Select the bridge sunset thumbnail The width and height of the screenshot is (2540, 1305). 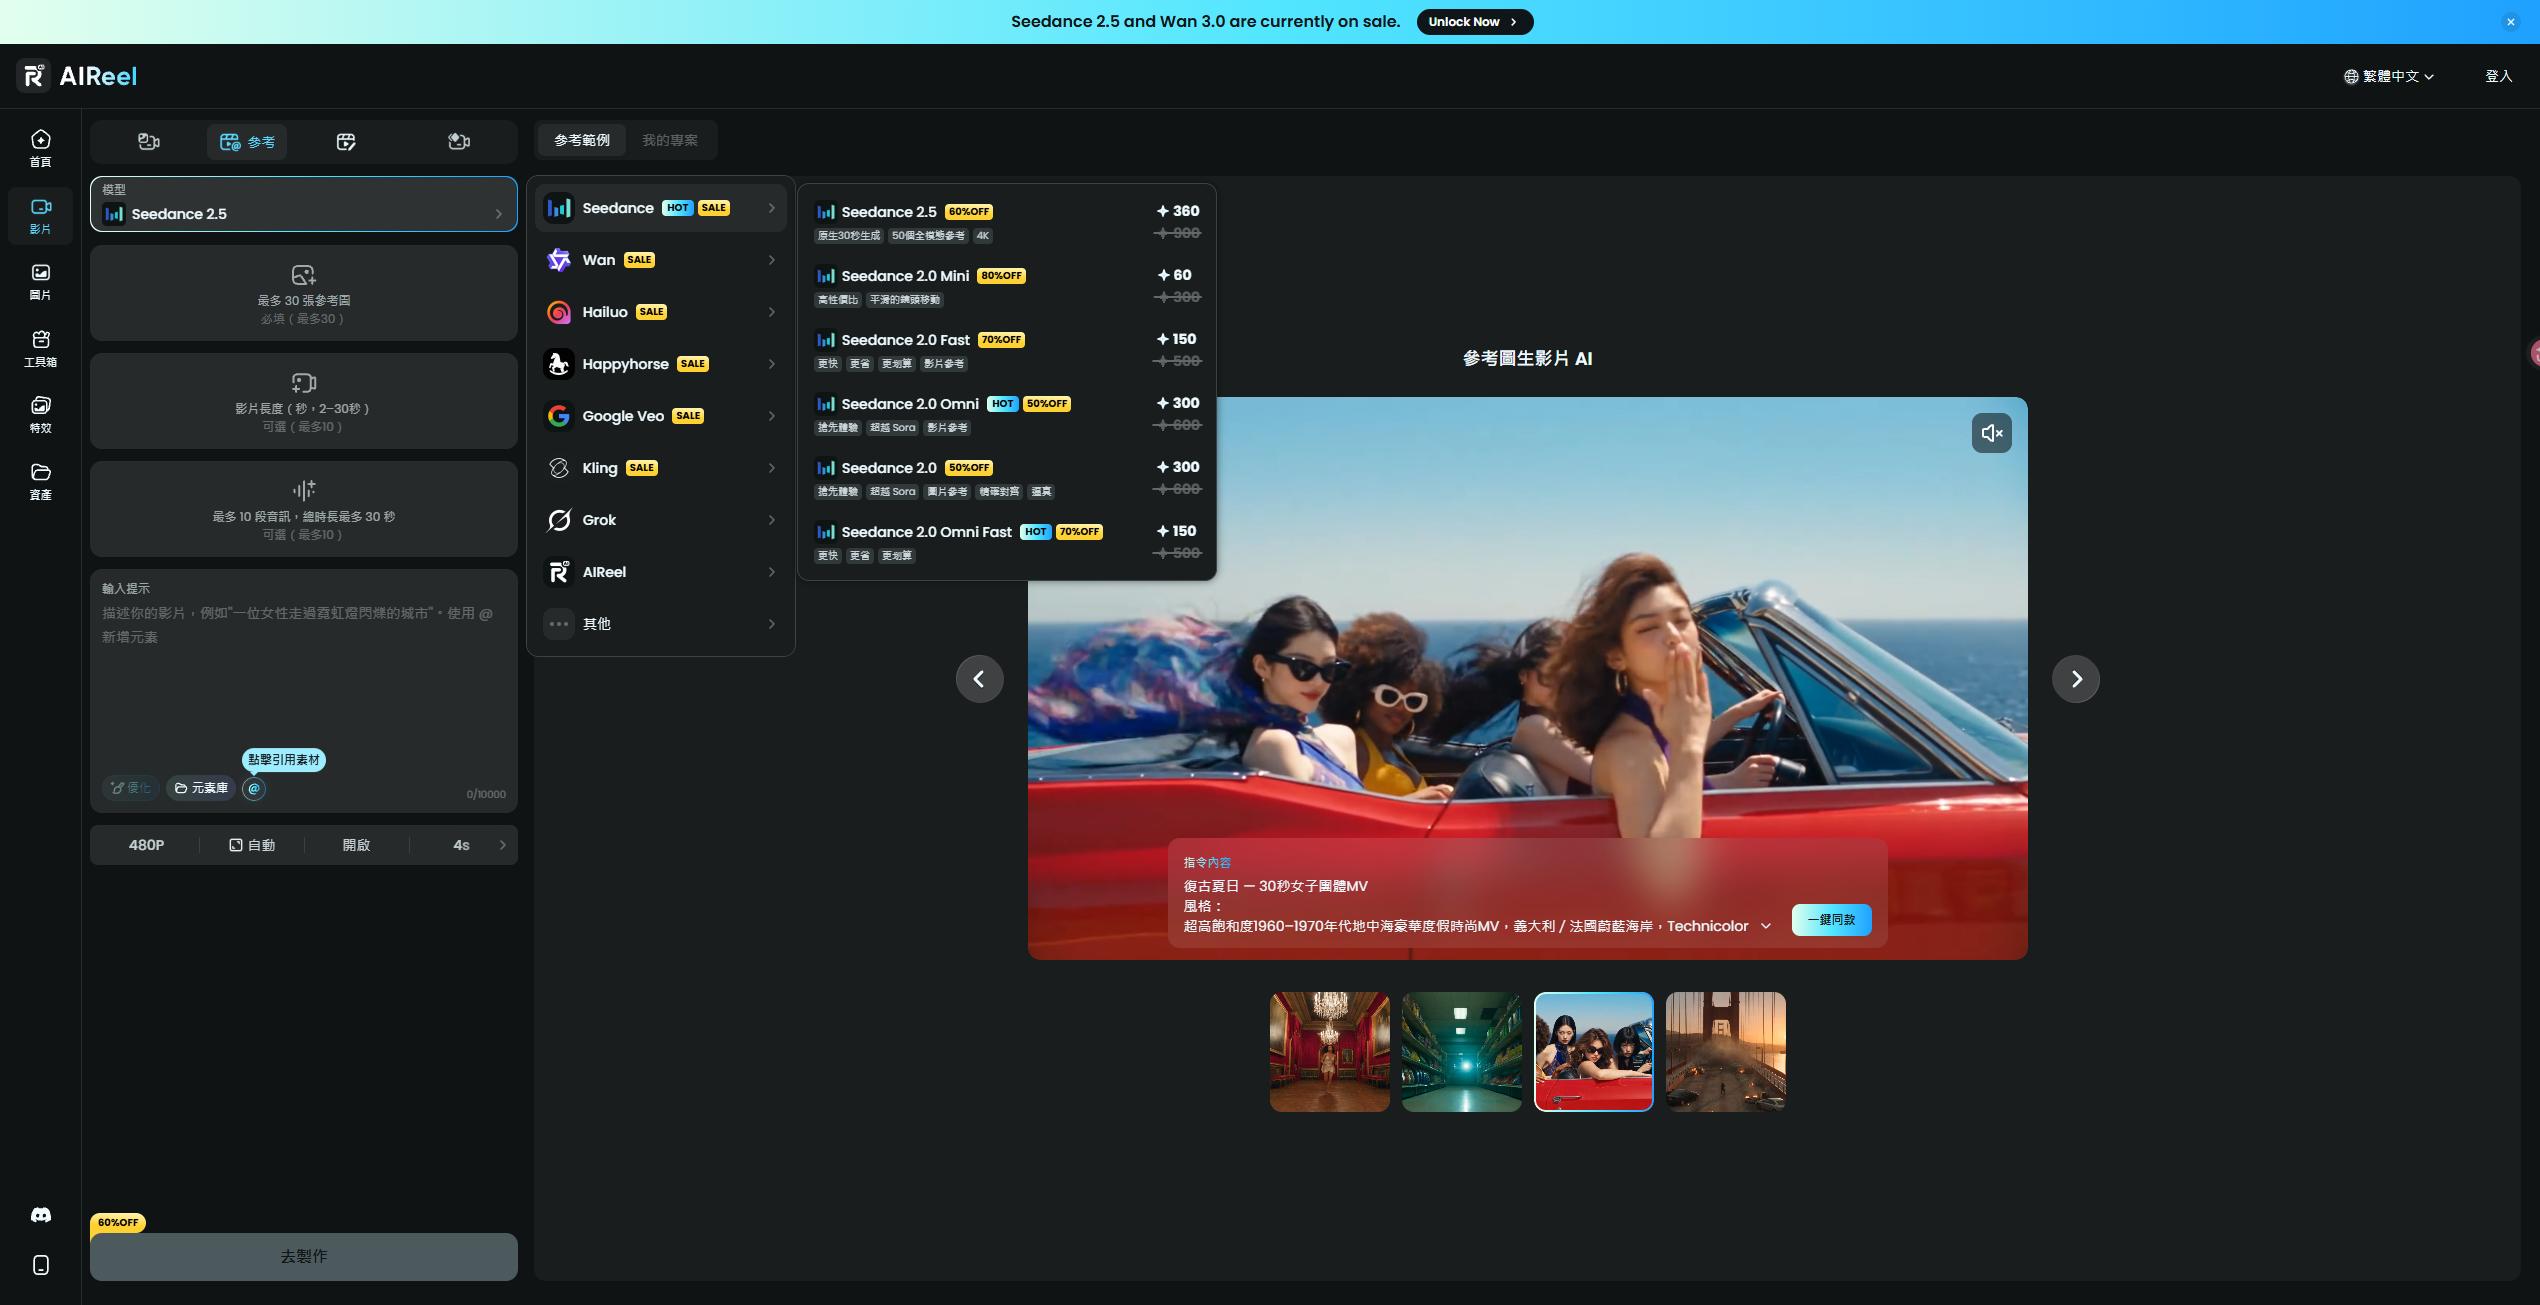pyautogui.click(x=1725, y=1052)
